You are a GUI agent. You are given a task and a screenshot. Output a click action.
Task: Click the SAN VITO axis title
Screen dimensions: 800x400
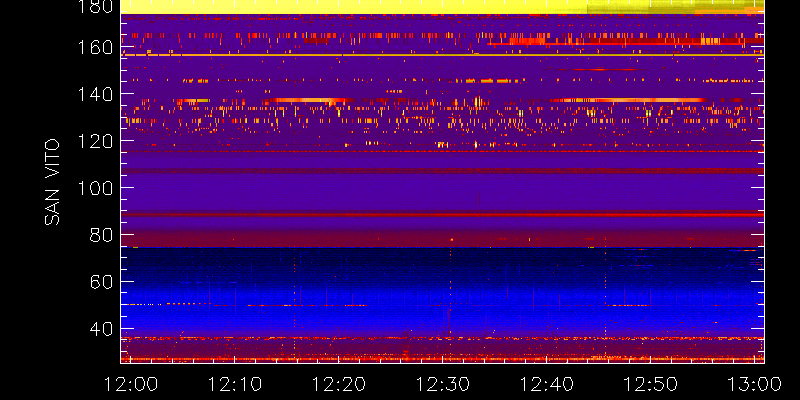[x=52, y=183]
